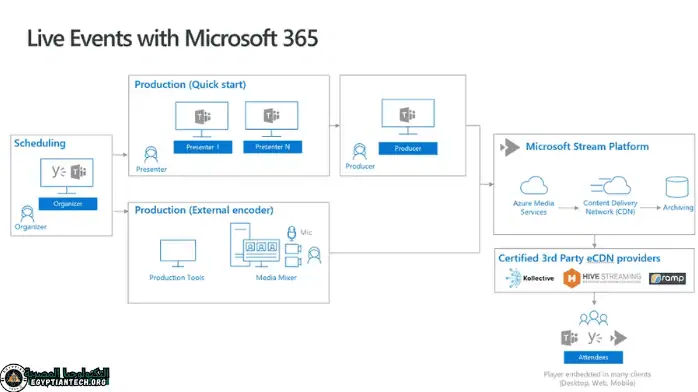Select the Media Mixer computer icon
Screen dimensions: 698x392
(255, 245)
